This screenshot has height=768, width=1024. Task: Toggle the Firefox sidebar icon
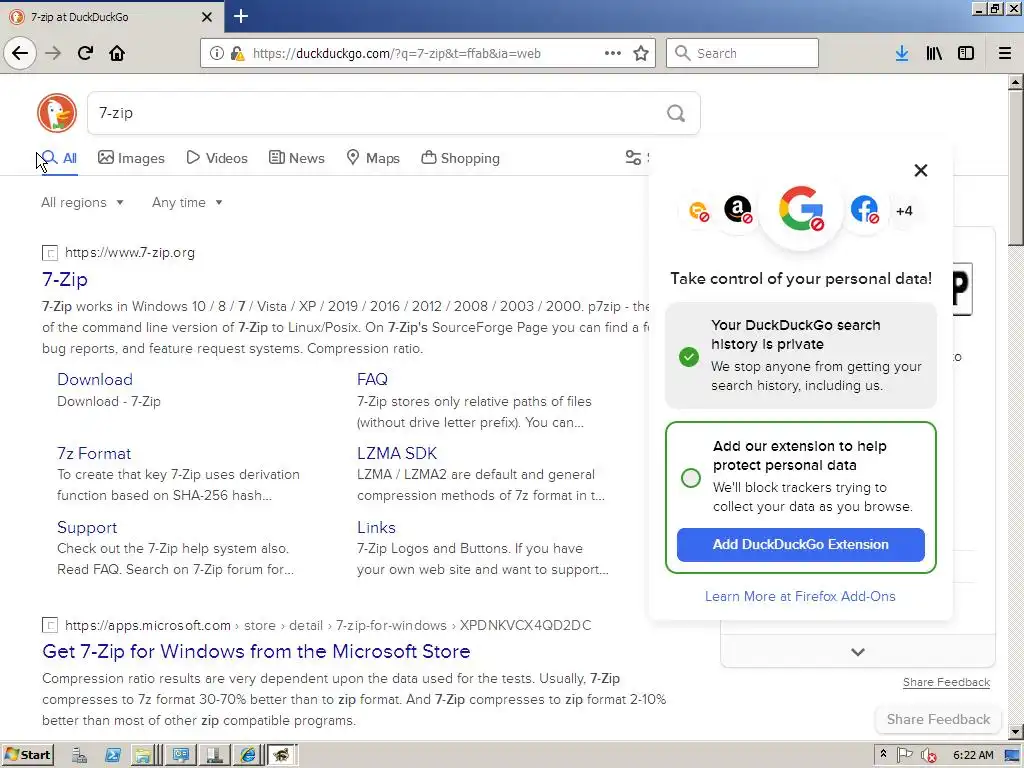(x=966, y=54)
